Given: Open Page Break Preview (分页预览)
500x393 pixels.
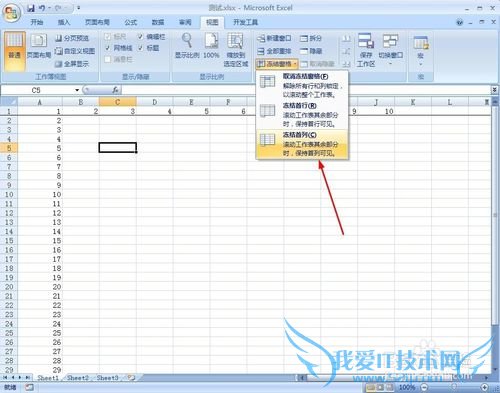Looking at the screenshot, I should pyautogui.click(x=72, y=38).
